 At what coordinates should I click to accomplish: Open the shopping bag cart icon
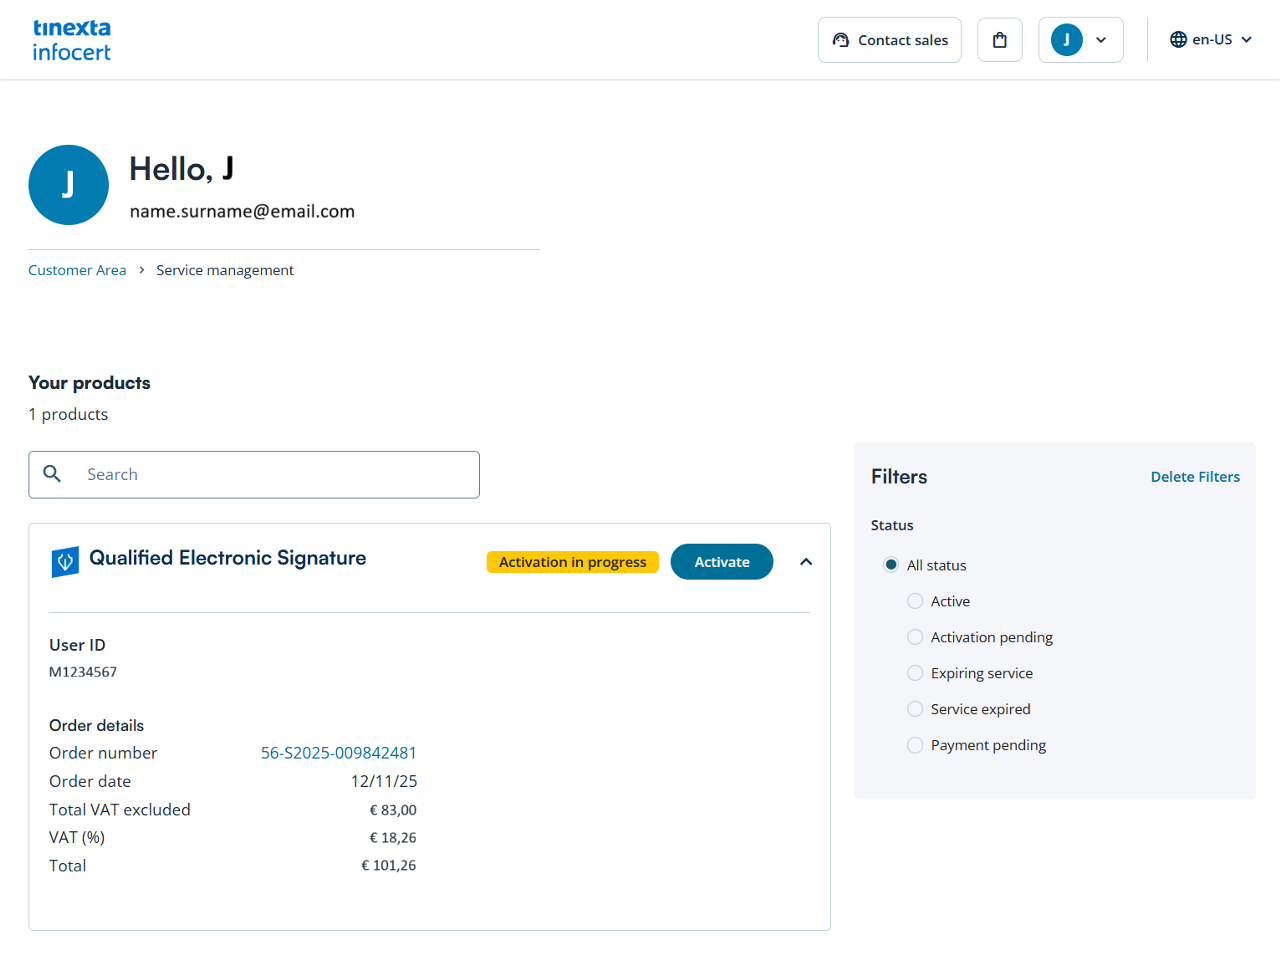pyautogui.click(x=999, y=40)
